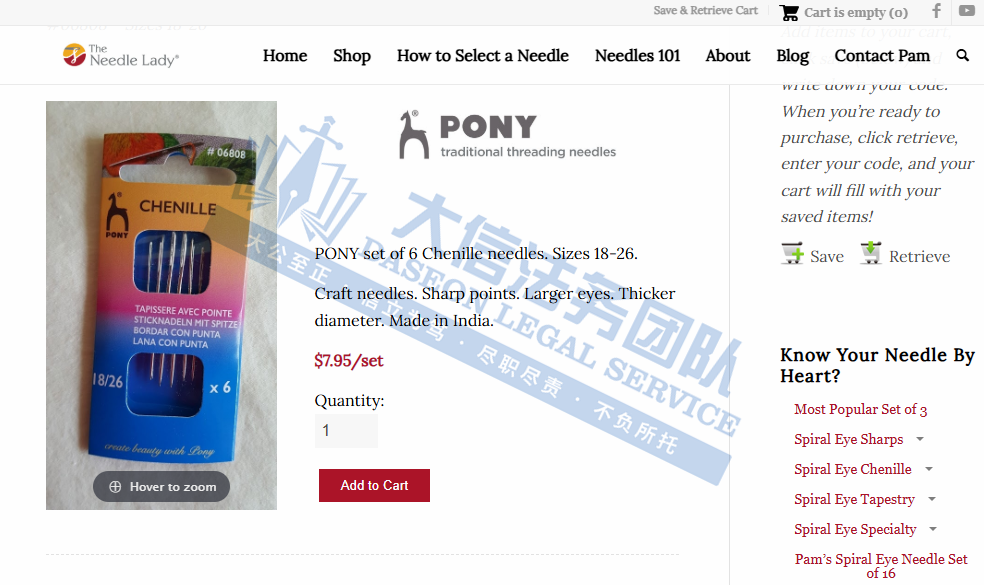Open Most Popular Set of 3 link
This screenshot has height=585, width=984.
(x=860, y=409)
